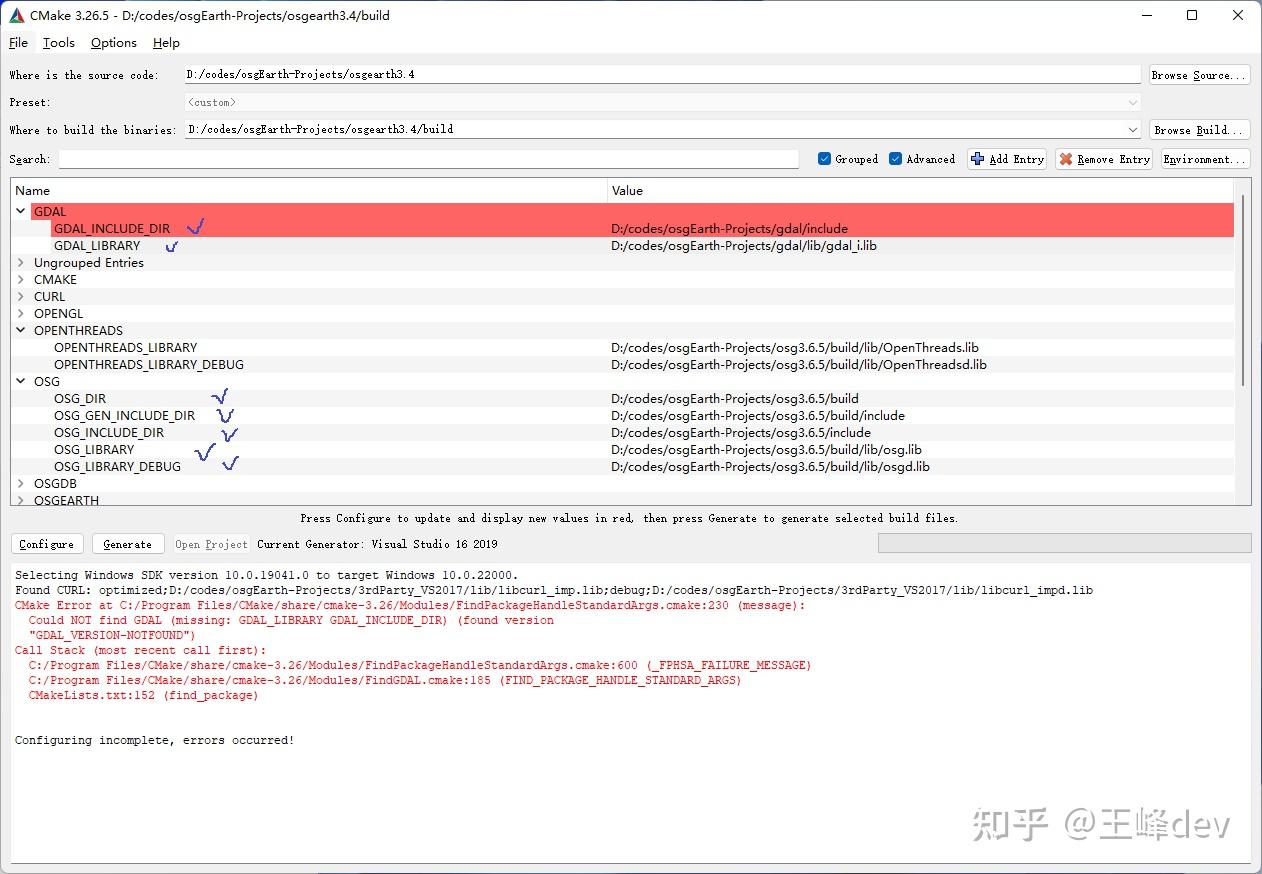Click the FindGDAL.cmake:185 call stack line
Screen dimensions: 1262x874
pos(385,680)
